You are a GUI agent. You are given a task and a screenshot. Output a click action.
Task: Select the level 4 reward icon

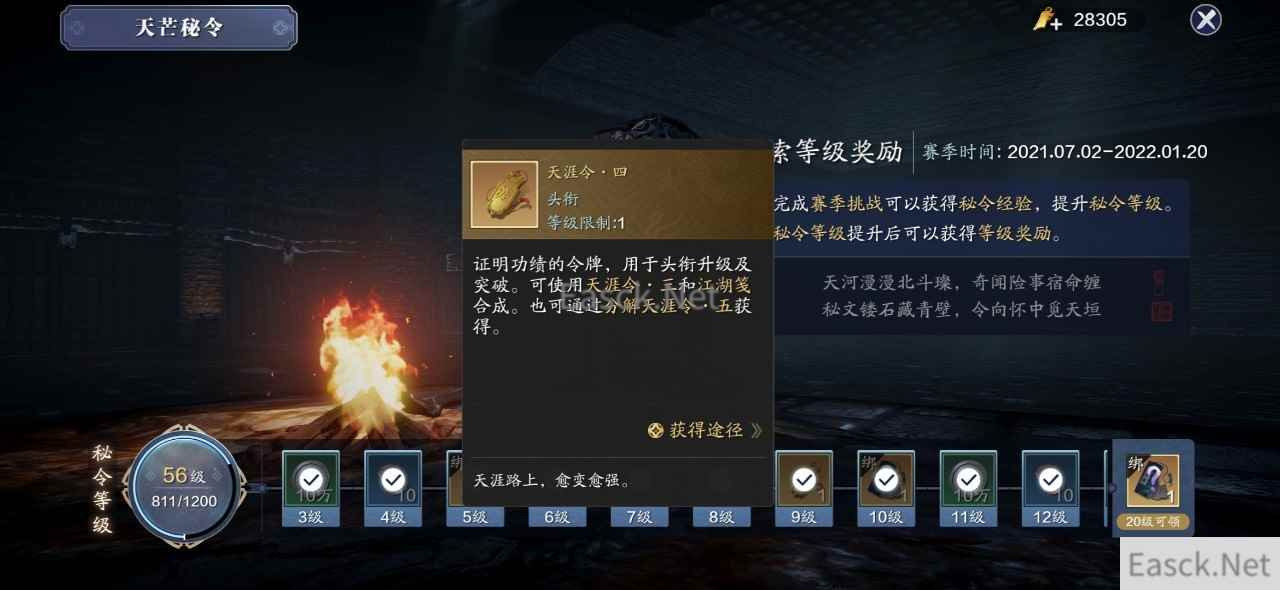[393, 479]
